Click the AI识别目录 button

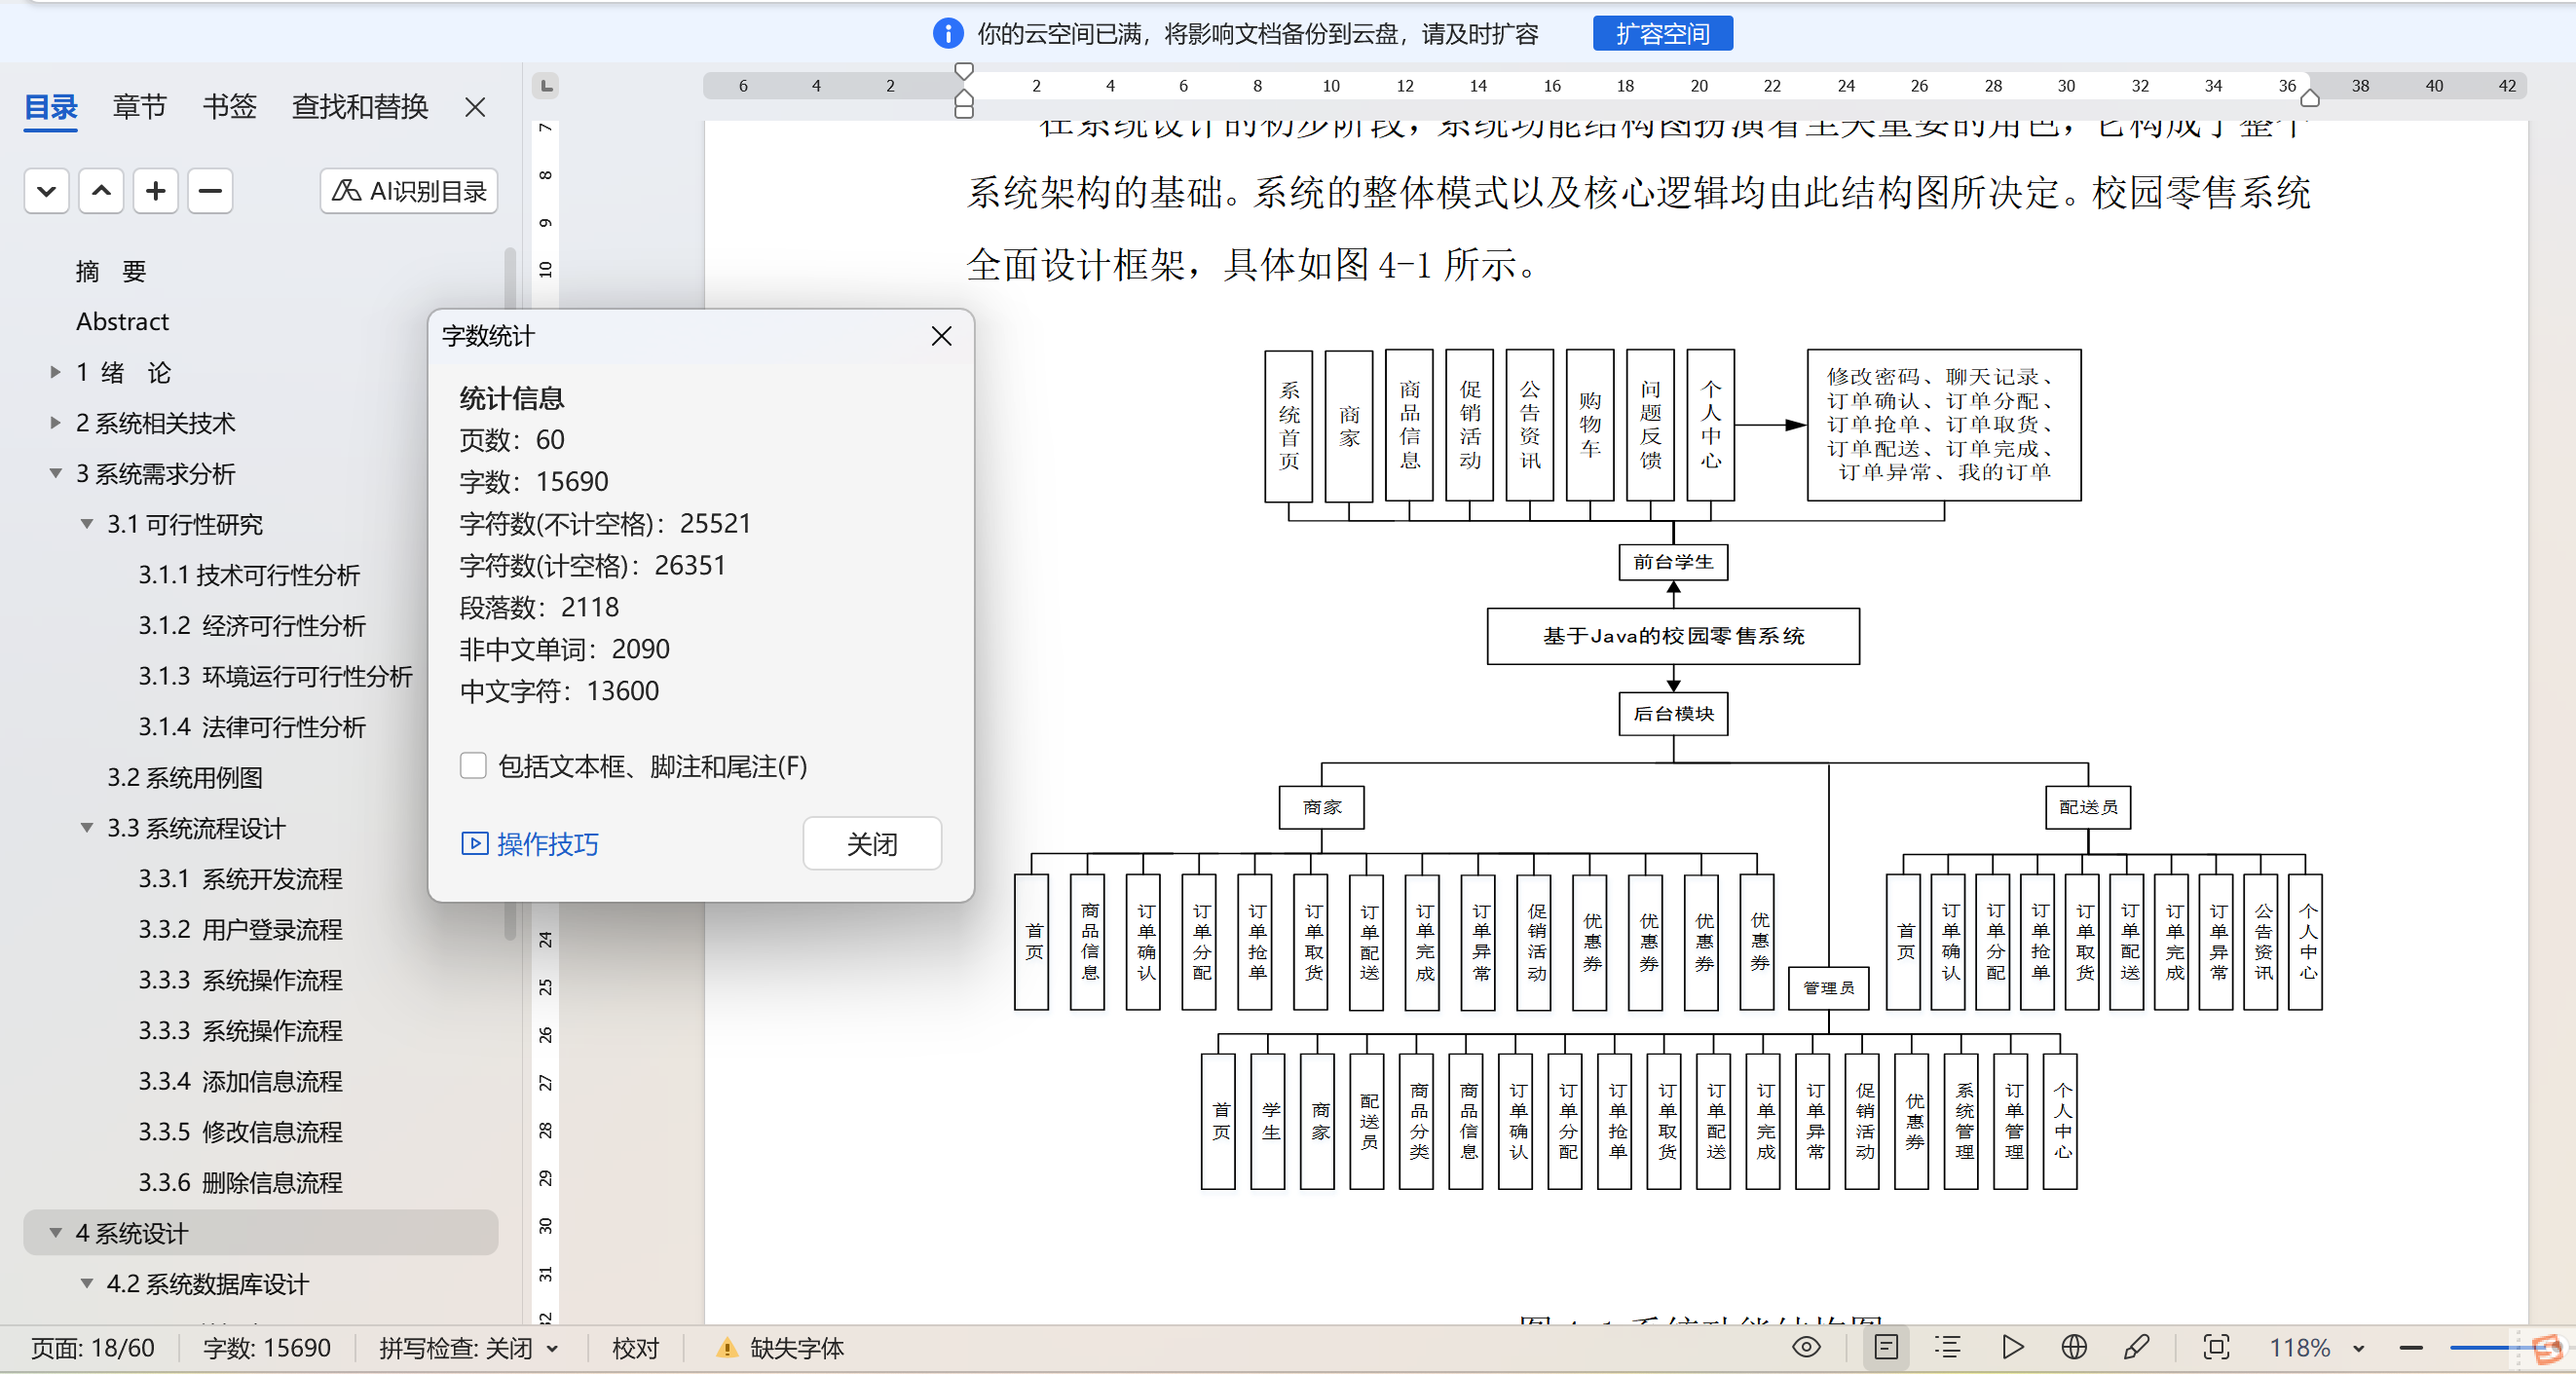(x=408, y=191)
